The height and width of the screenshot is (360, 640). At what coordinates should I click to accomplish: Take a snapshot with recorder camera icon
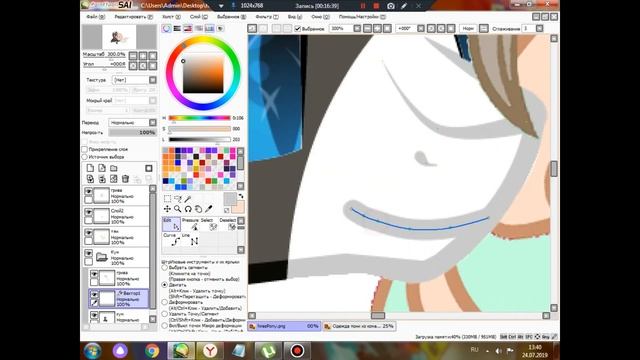[391, 6]
